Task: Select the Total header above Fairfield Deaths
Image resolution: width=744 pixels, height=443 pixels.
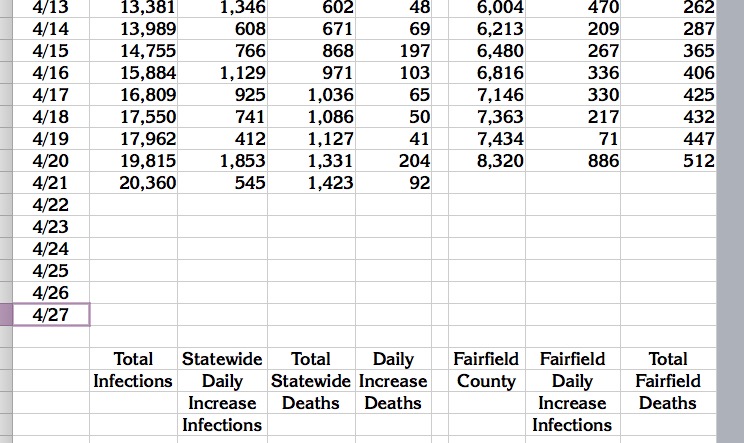Action: [669, 359]
